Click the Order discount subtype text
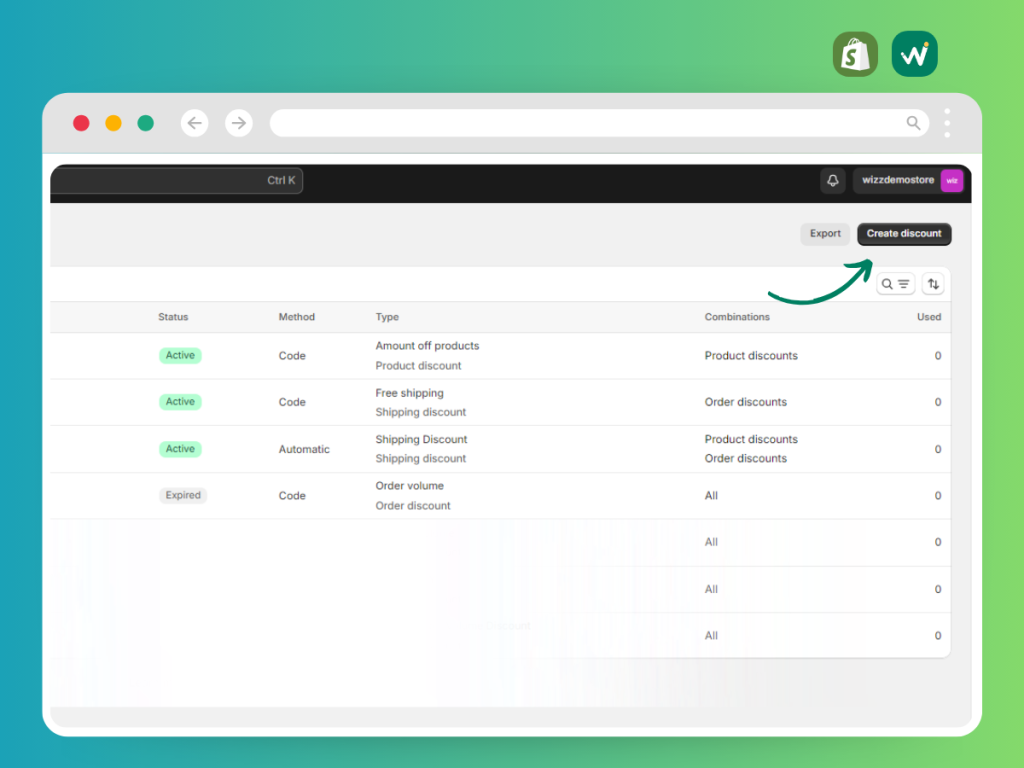 pos(413,505)
